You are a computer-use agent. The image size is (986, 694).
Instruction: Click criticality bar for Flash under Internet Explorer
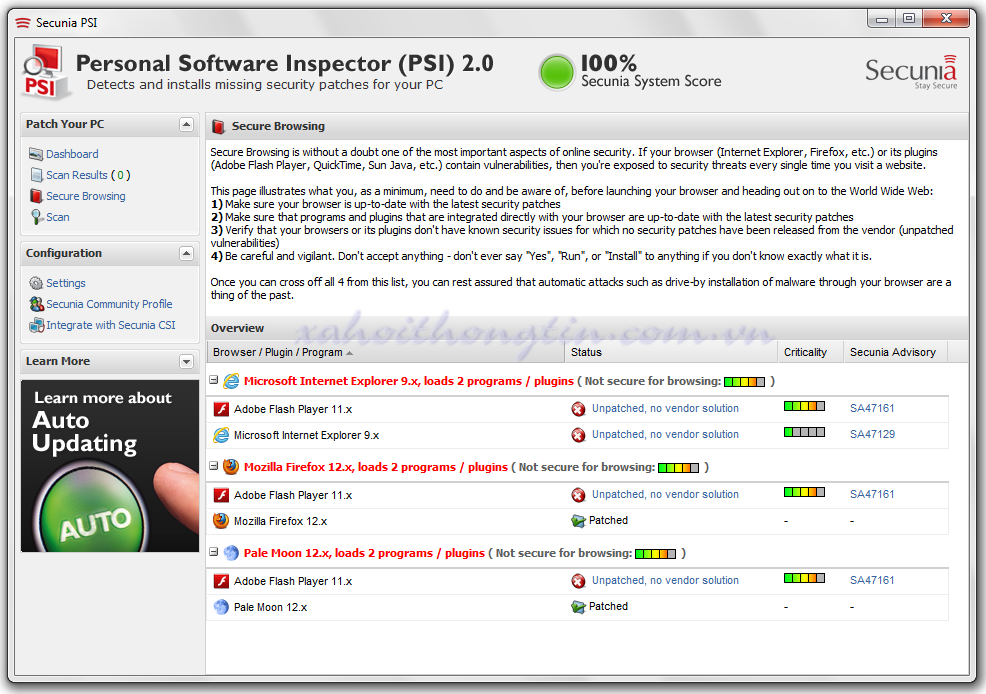tap(804, 406)
